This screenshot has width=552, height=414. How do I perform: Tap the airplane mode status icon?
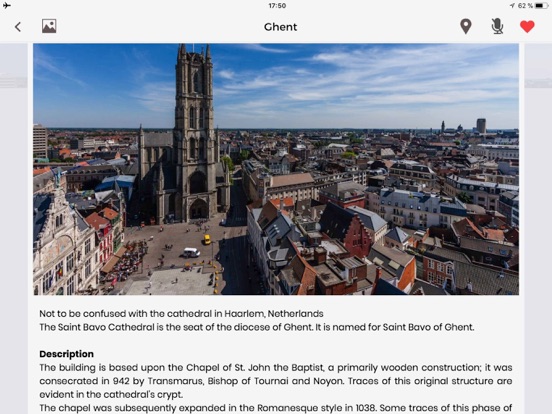[7, 5]
